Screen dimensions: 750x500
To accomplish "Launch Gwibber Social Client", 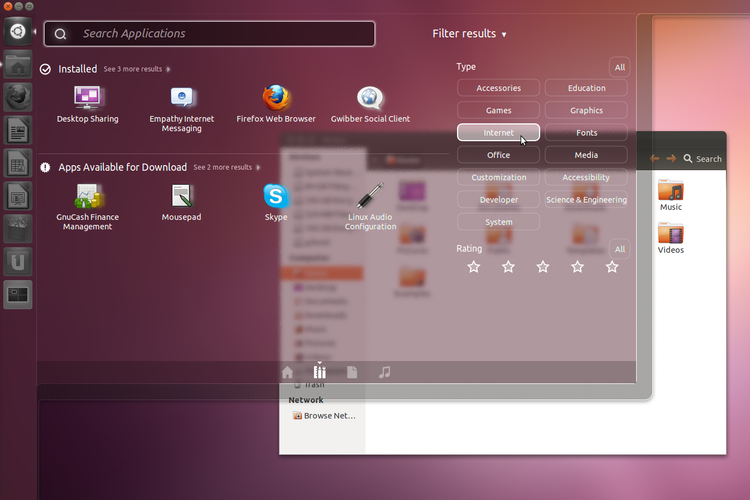I will 370,99.
